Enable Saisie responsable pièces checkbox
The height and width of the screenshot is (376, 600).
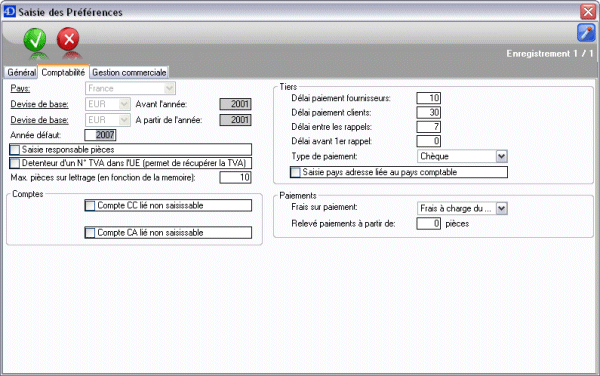click(15, 150)
